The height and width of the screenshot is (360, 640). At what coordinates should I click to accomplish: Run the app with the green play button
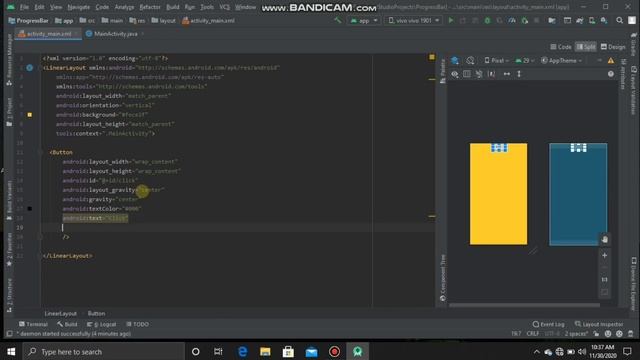pyautogui.click(x=451, y=20)
